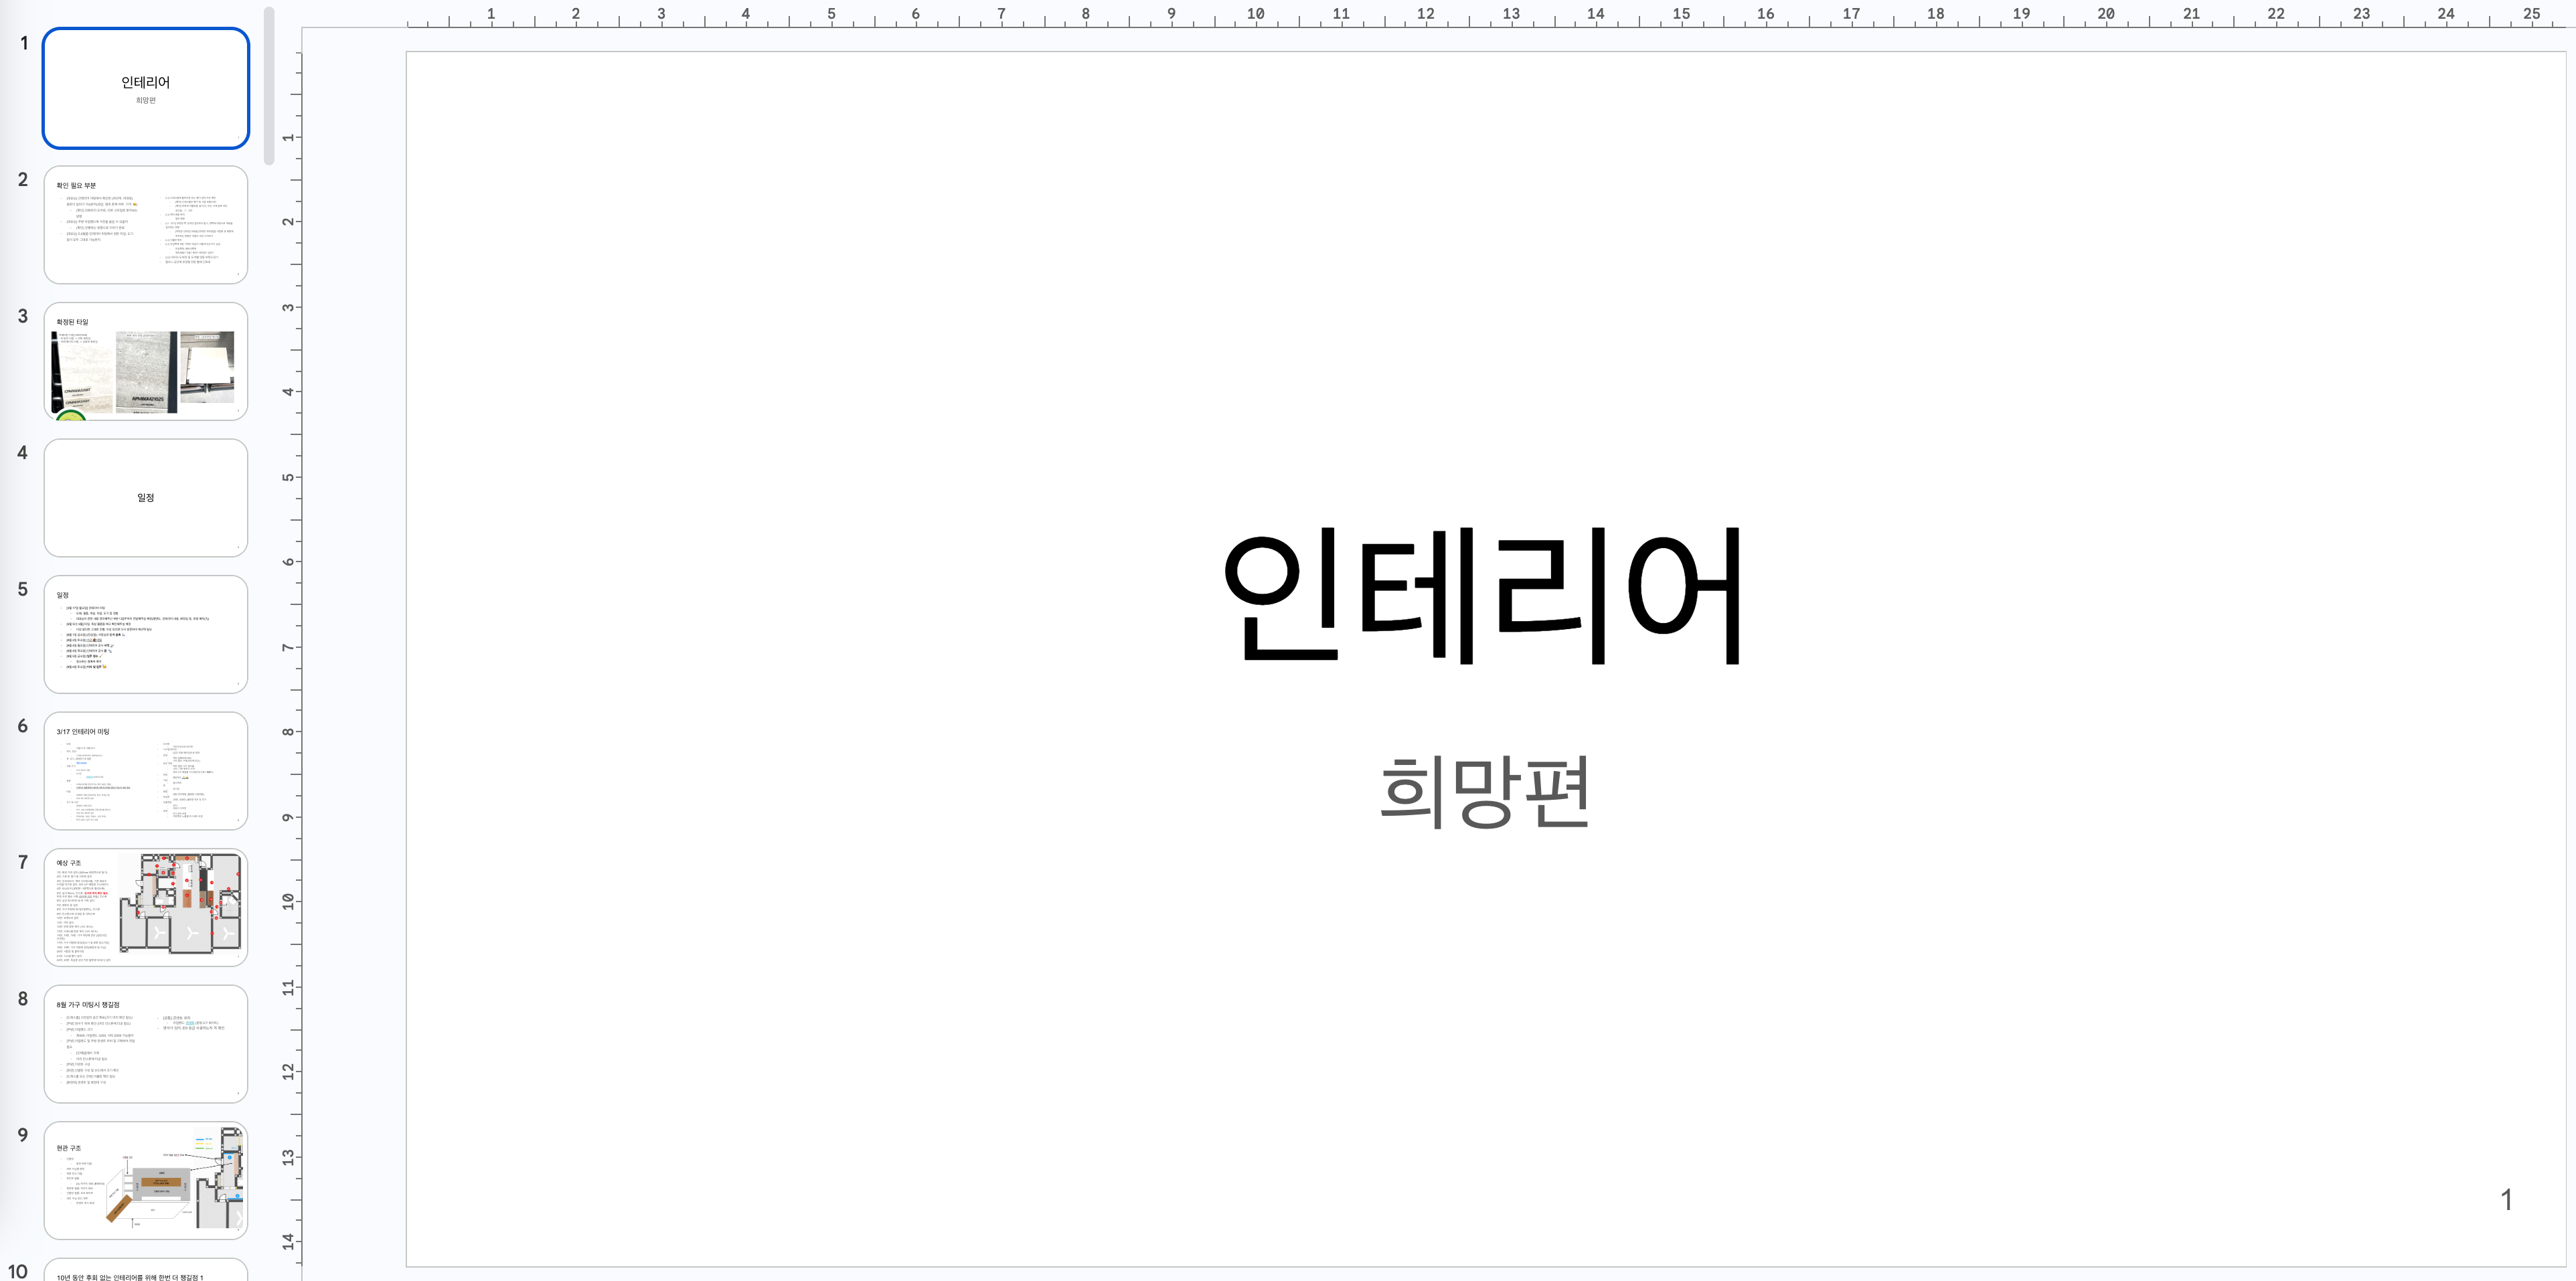Click vertical ruler at mark 7
The height and width of the screenshot is (1281, 2576).
coord(289,647)
